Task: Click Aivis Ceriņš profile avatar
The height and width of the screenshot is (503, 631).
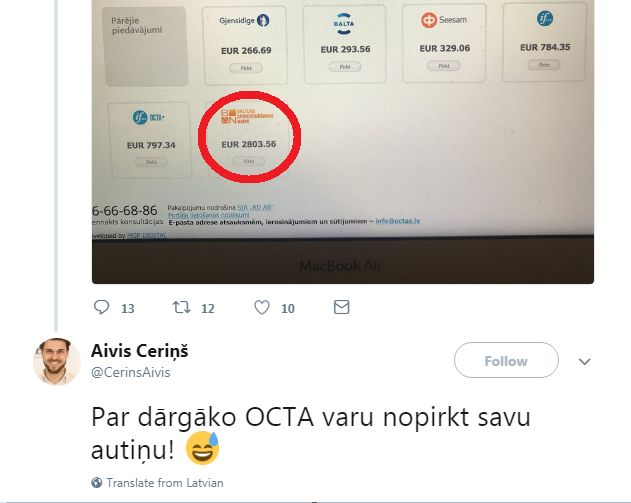Action: (x=57, y=361)
